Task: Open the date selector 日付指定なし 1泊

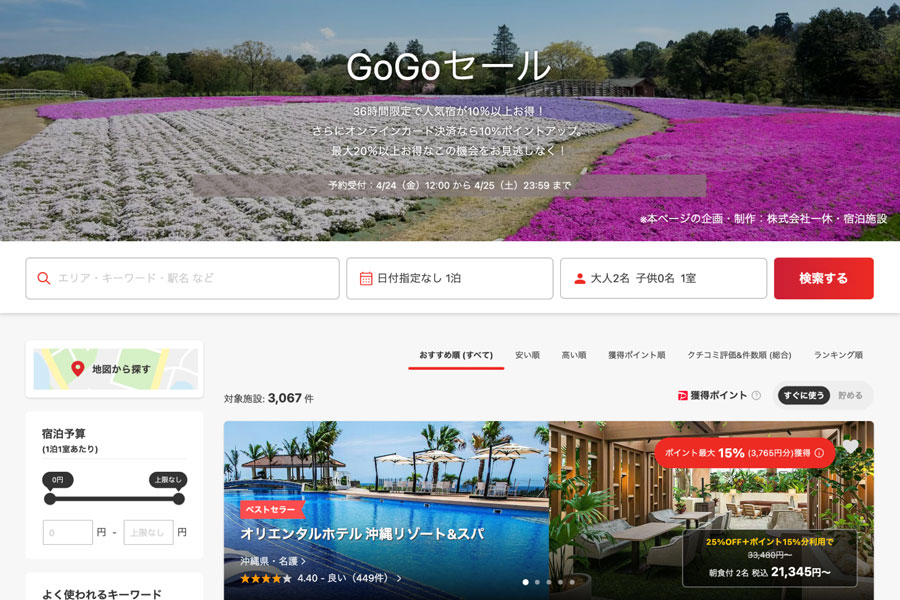Action: [449, 279]
